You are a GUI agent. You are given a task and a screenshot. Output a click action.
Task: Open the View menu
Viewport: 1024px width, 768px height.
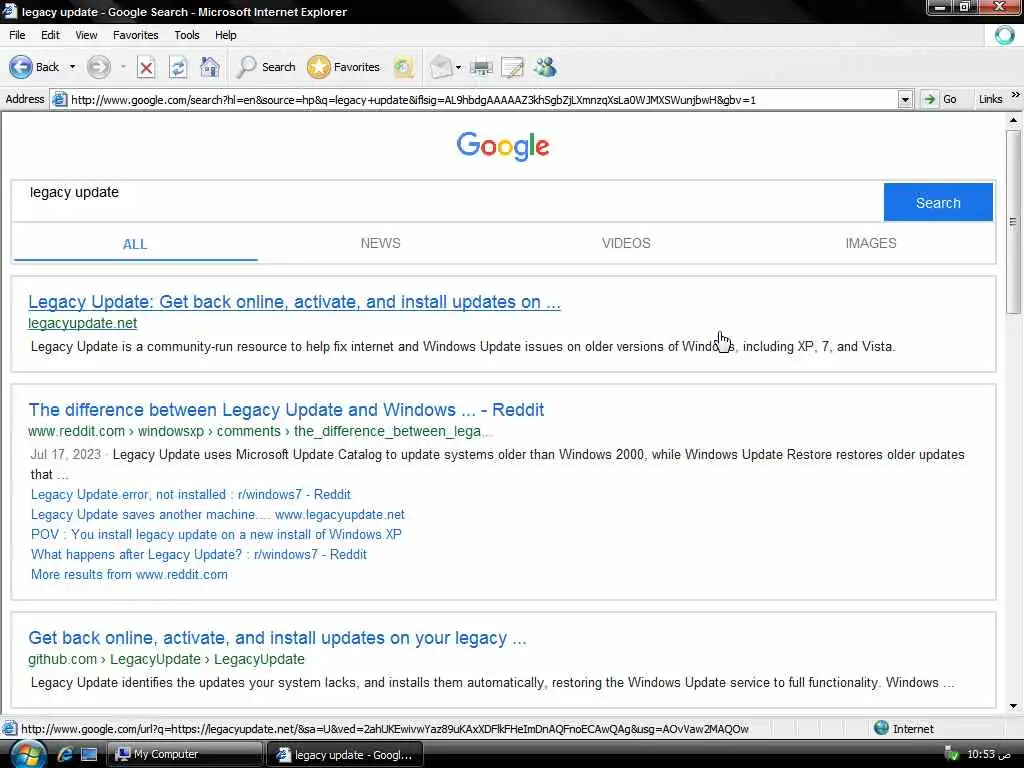tap(86, 35)
